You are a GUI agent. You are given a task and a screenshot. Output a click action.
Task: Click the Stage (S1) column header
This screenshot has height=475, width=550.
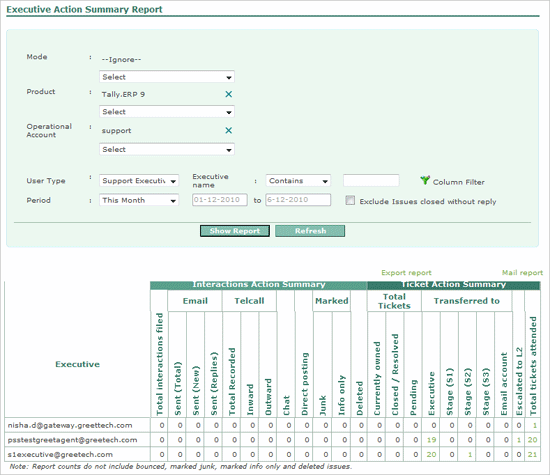[450, 392]
